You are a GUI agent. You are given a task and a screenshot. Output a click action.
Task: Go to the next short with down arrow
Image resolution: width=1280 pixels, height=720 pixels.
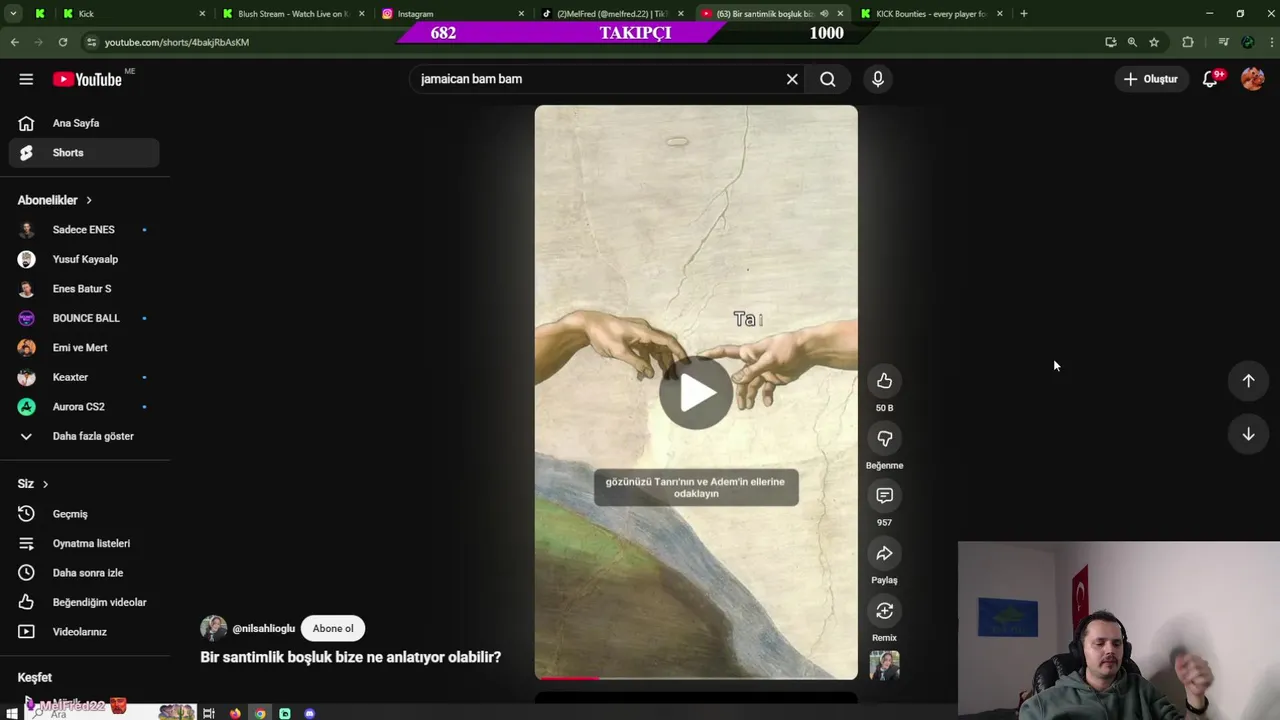point(1248,434)
